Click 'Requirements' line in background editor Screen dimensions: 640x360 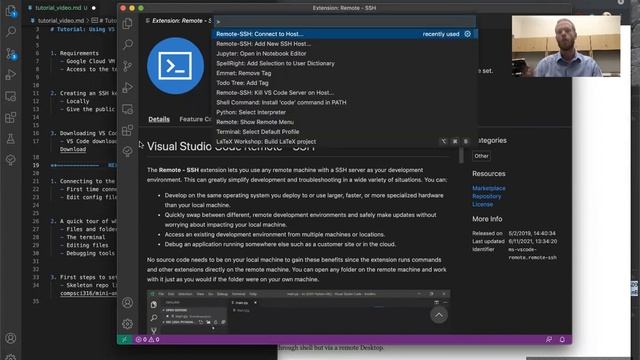[x=79, y=53]
